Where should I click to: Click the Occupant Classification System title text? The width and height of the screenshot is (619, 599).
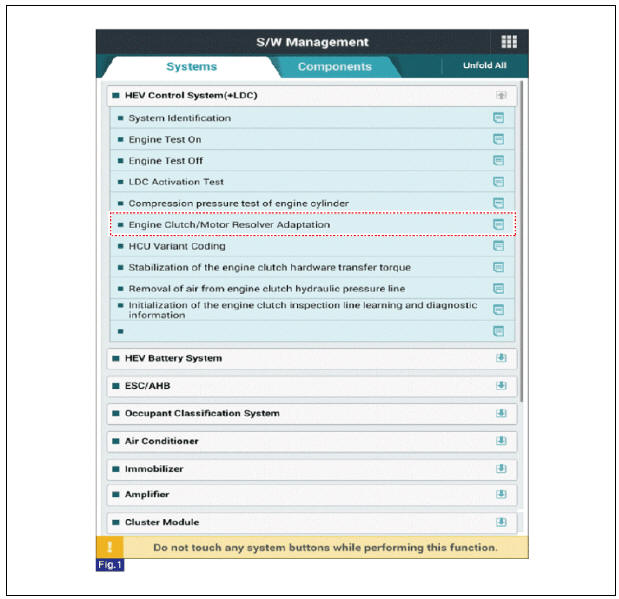(x=202, y=413)
